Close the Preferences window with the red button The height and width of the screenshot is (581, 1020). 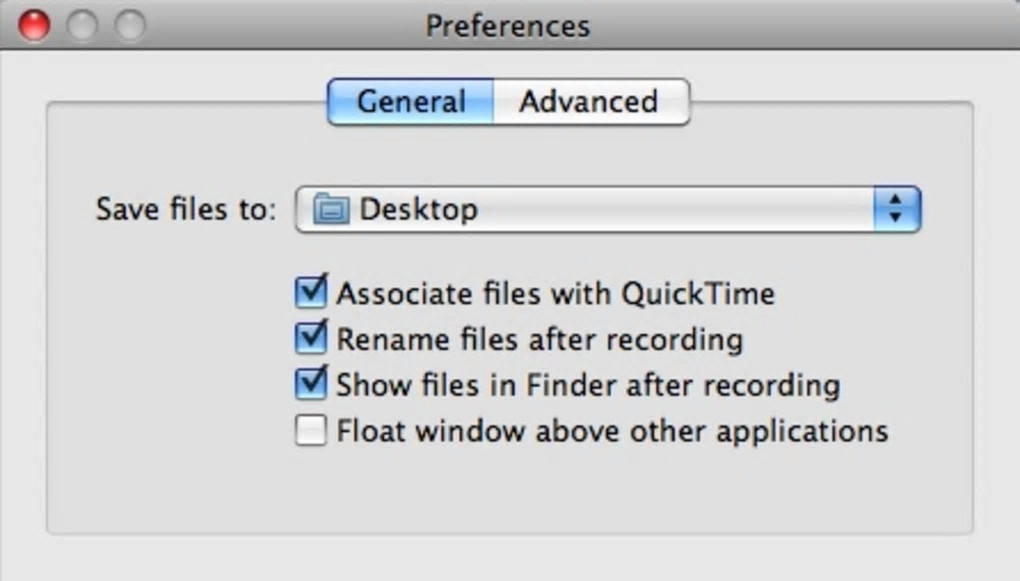click(35, 26)
